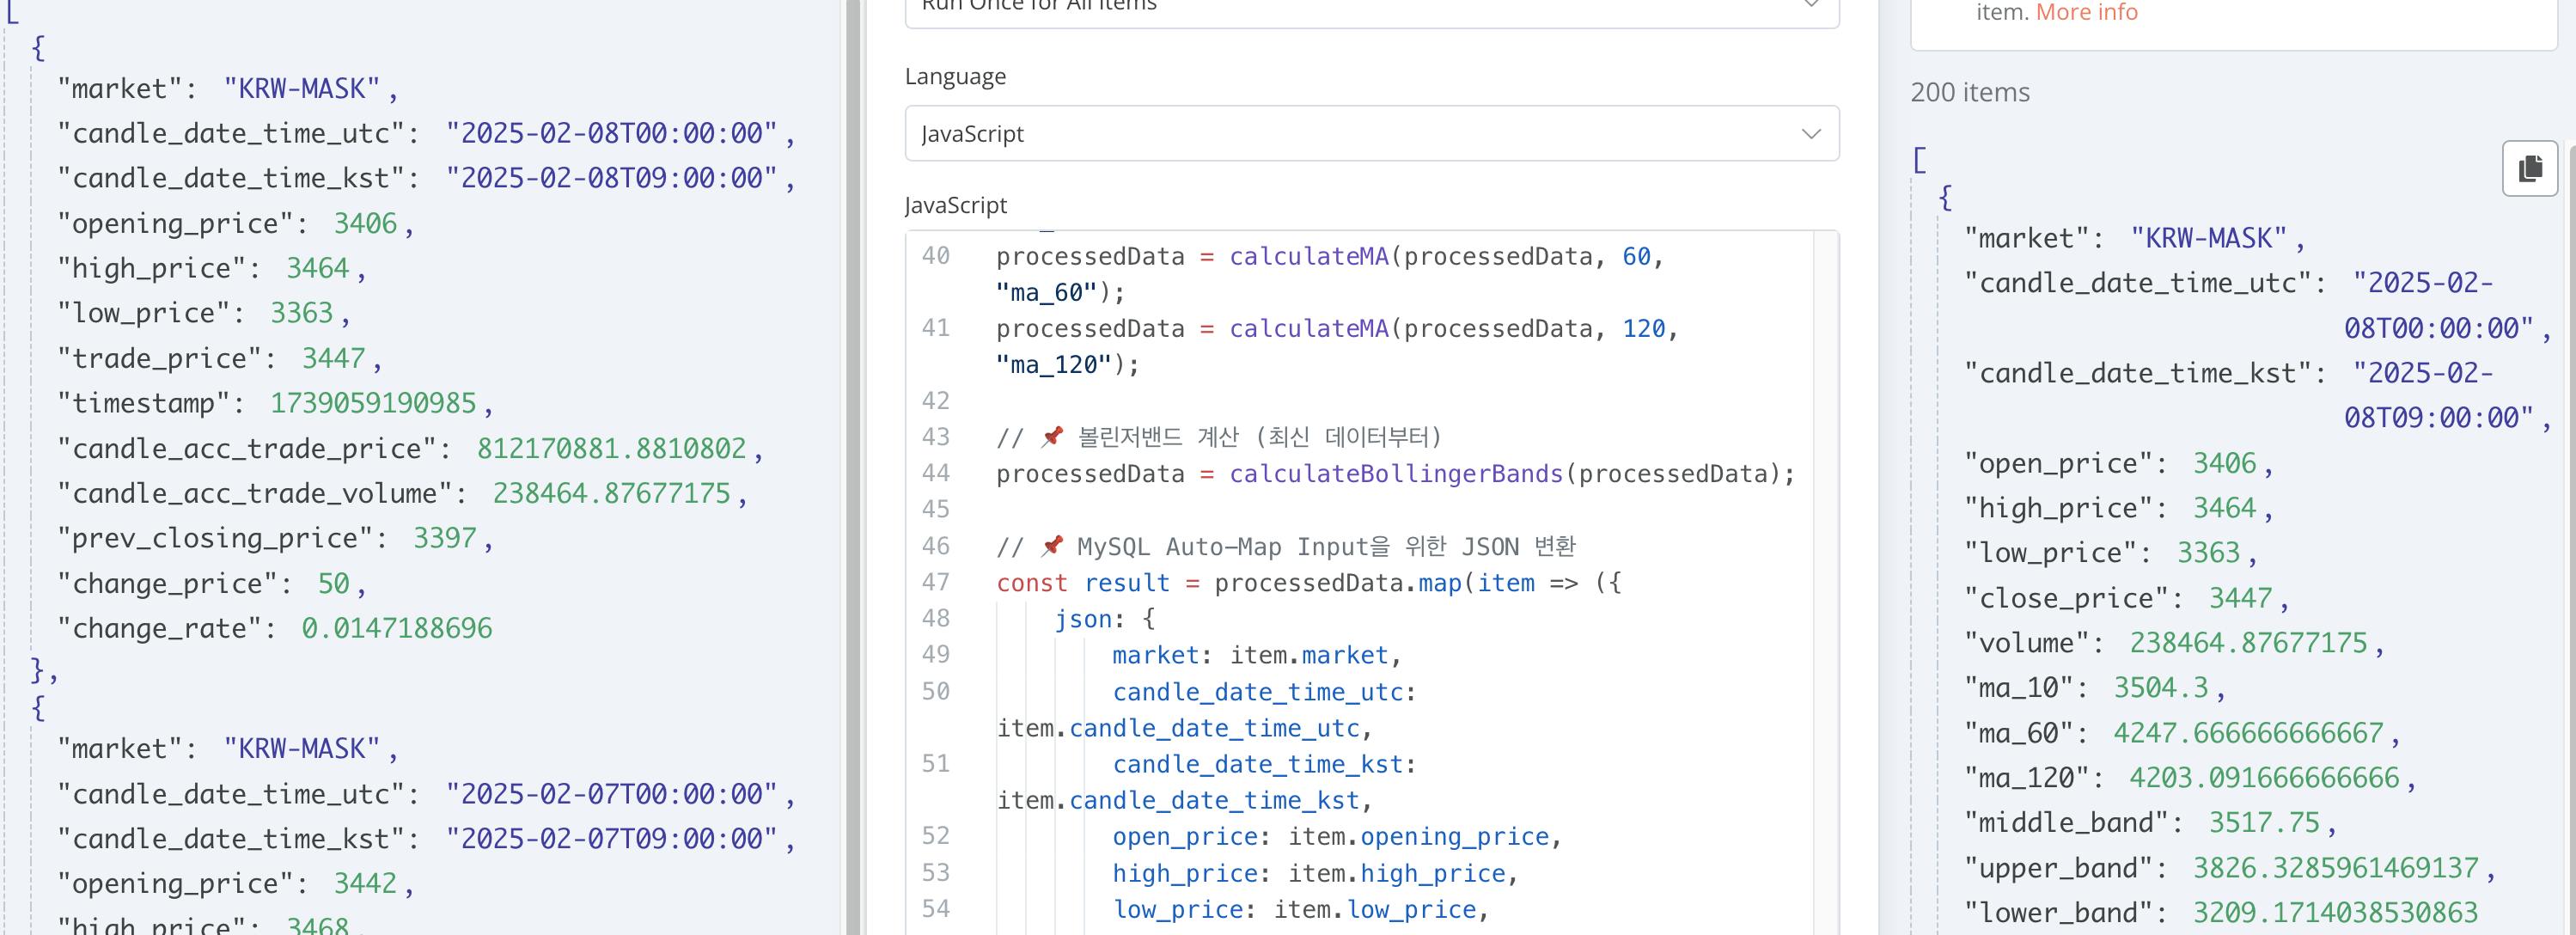
Task: Select the input "timestamp" value 1739059190985
Action: click(x=372, y=403)
